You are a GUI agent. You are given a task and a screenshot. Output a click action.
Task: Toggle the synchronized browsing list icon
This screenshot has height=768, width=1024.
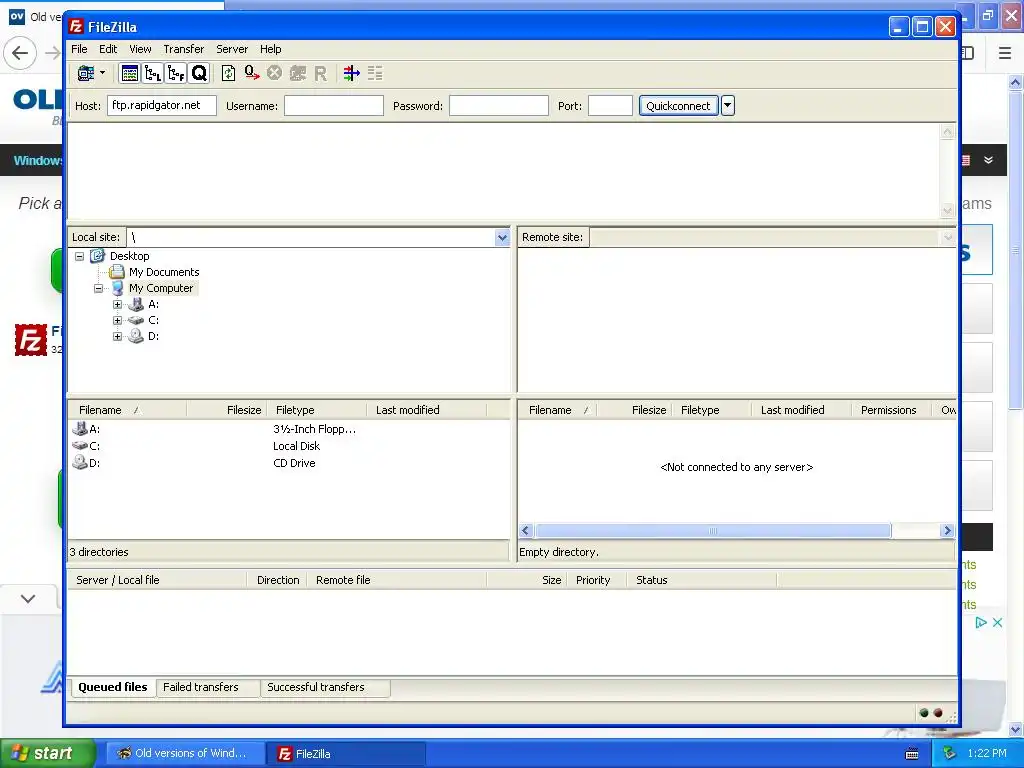click(x=375, y=73)
